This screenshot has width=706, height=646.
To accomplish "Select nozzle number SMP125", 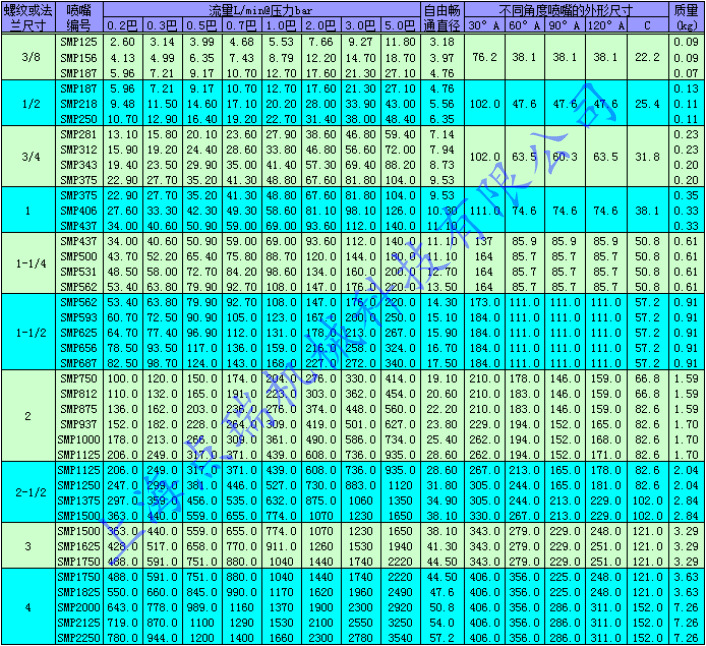I will (x=79, y=42).
